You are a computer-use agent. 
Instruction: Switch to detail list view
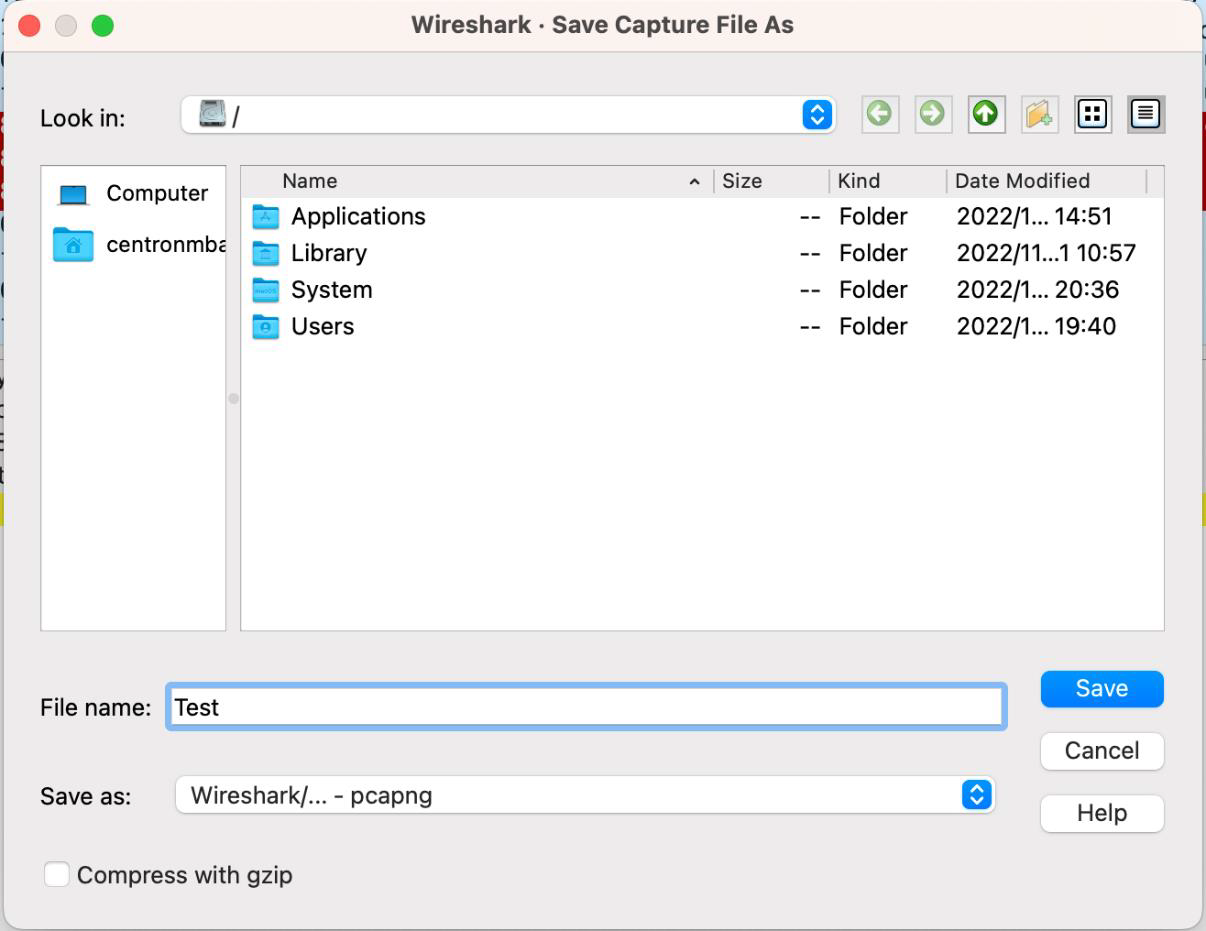coord(1146,115)
